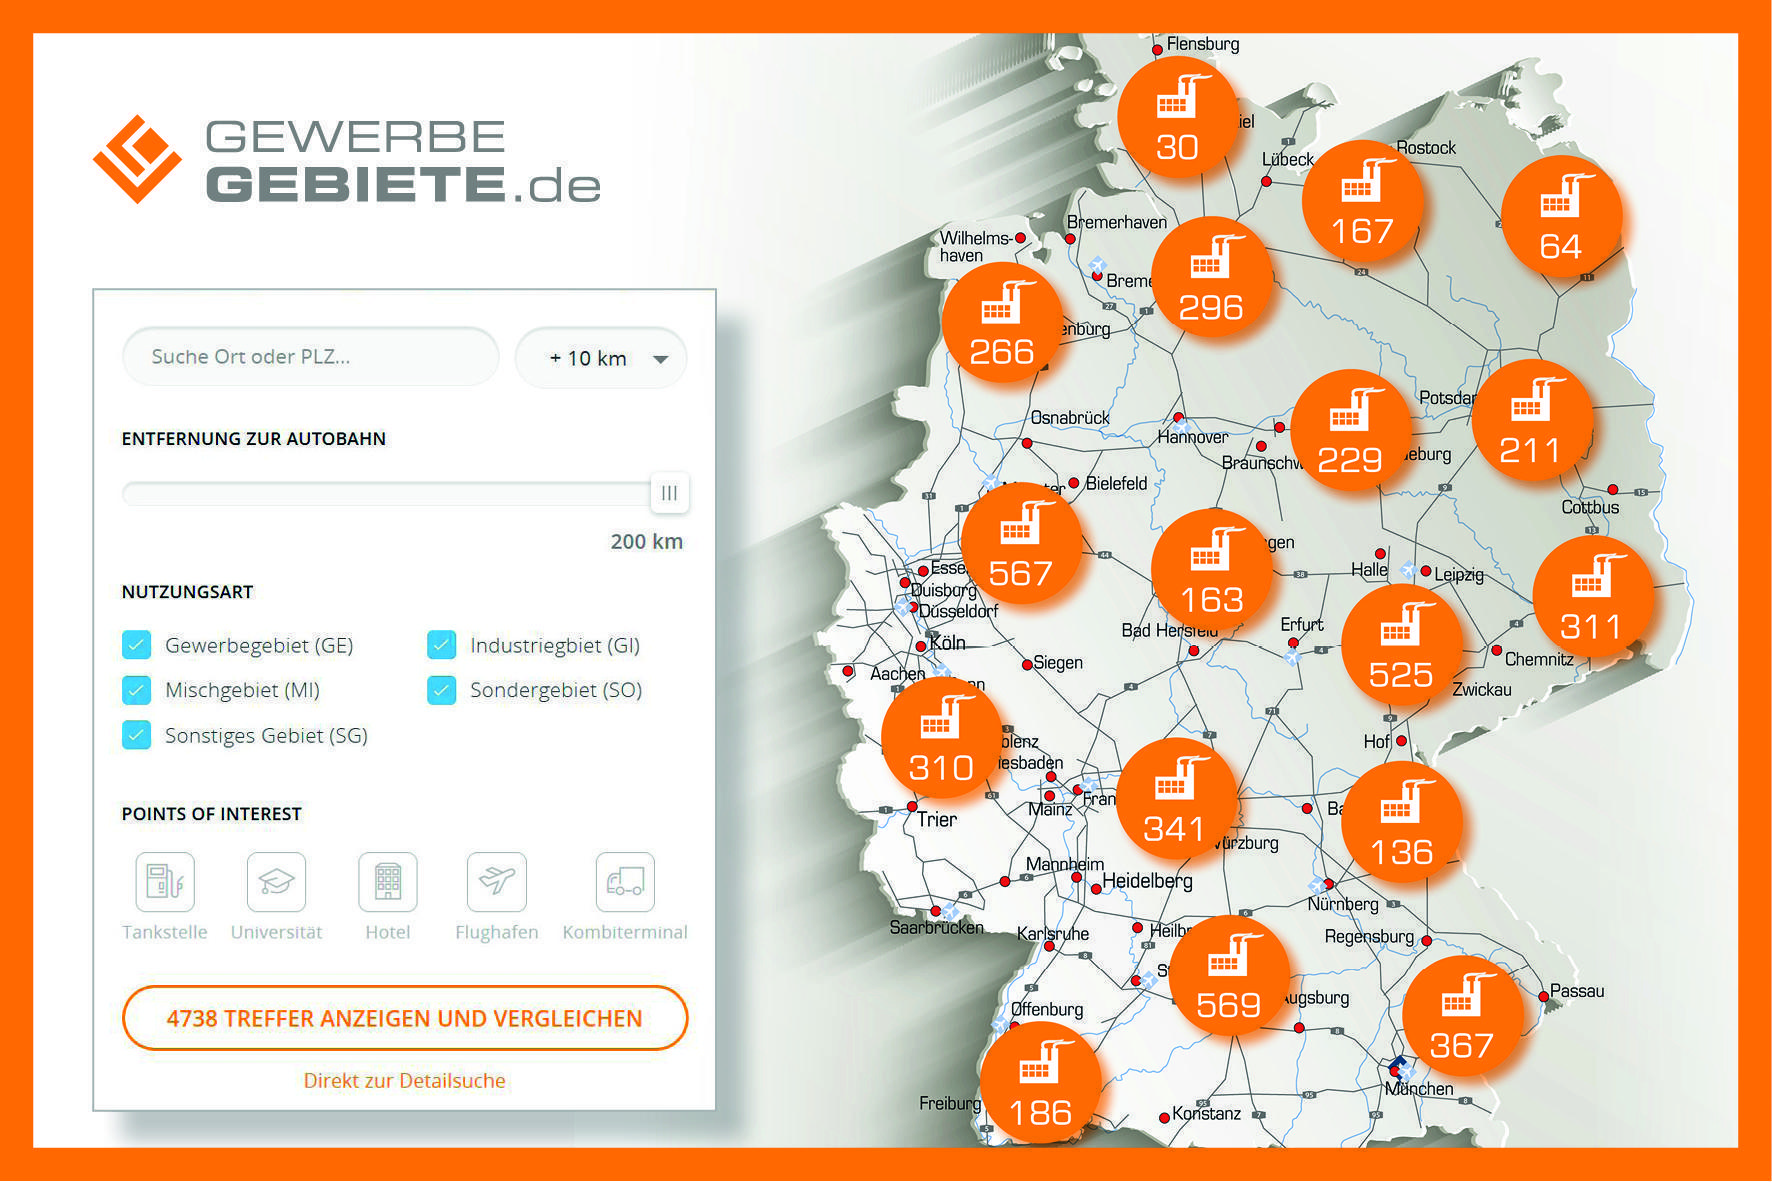Click the Autobahn distance slider handle

coord(670,493)
